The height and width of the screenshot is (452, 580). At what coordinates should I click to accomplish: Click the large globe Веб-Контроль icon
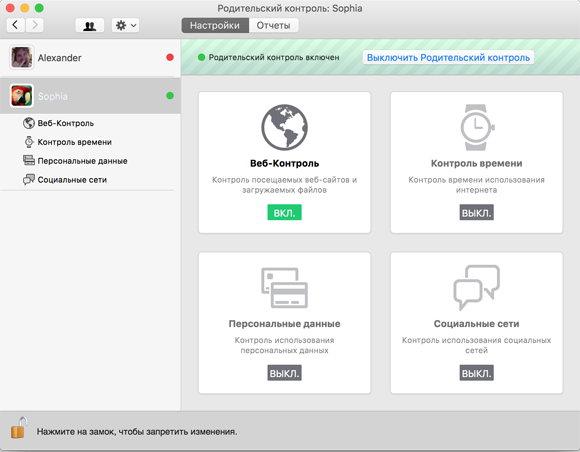[x=284, y=127]
